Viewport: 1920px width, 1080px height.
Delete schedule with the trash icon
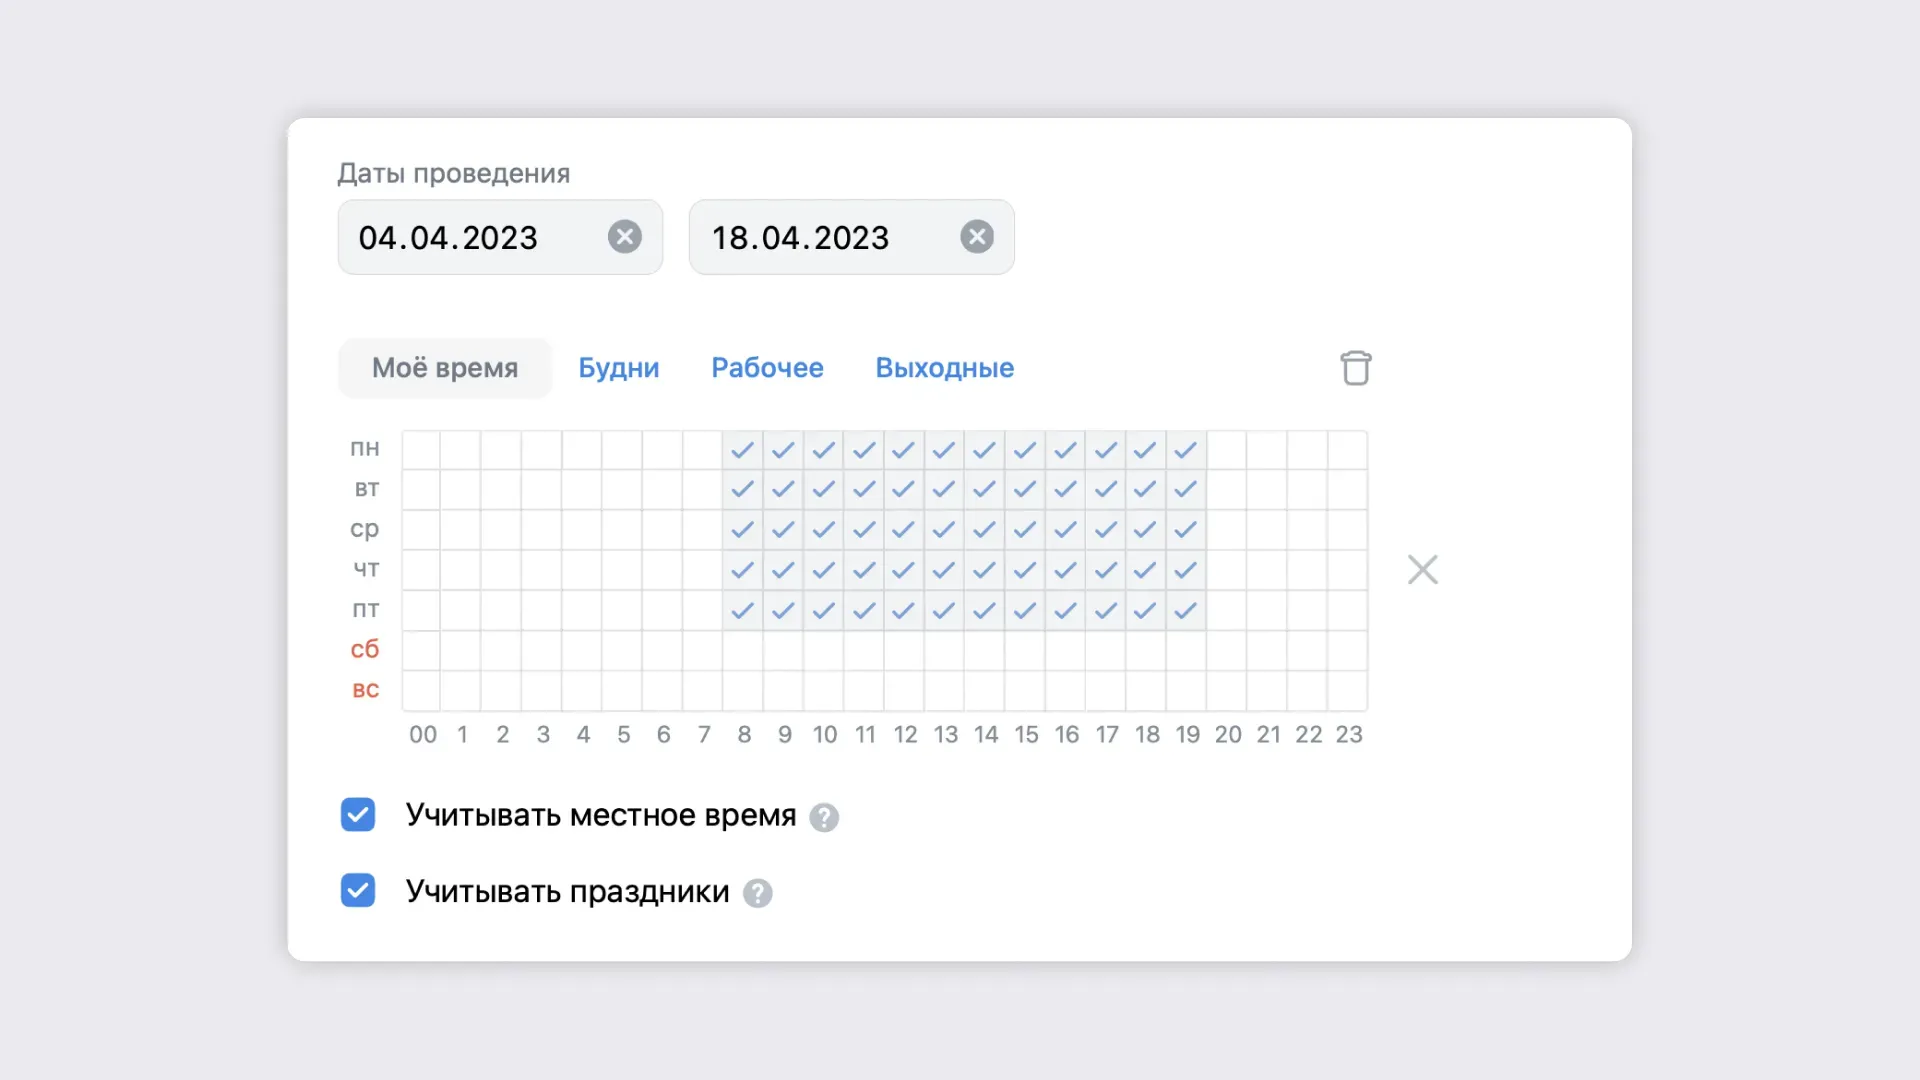[1356, 368]
